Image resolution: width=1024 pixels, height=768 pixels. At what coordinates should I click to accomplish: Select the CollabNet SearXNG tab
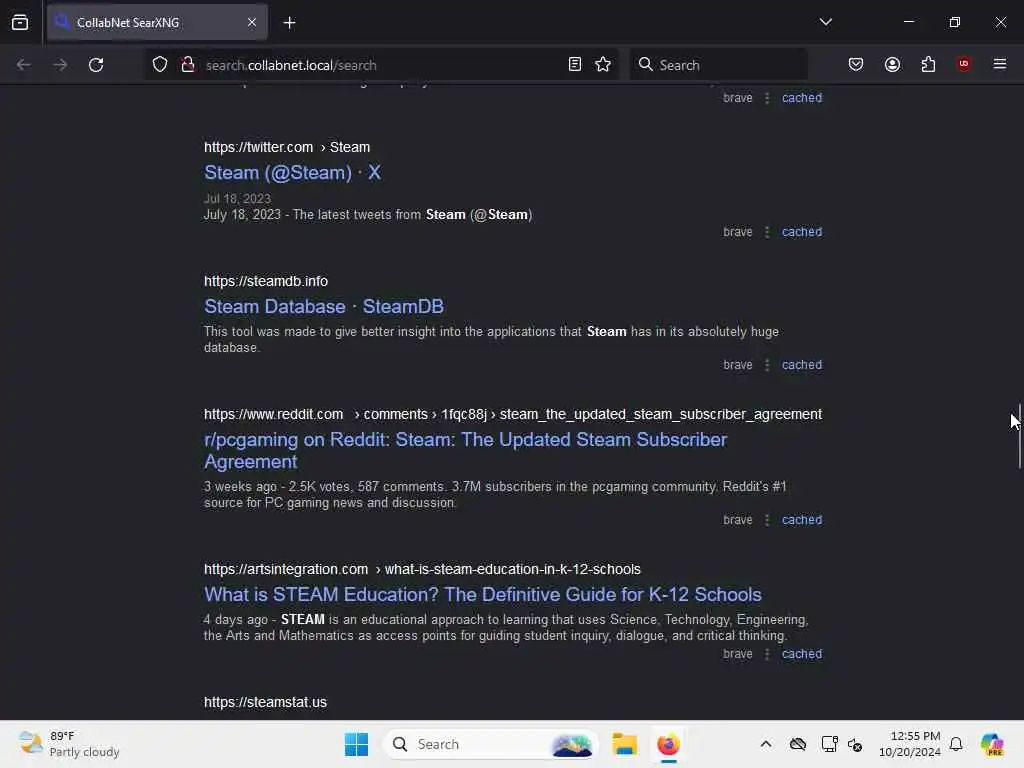click(157, 23)
